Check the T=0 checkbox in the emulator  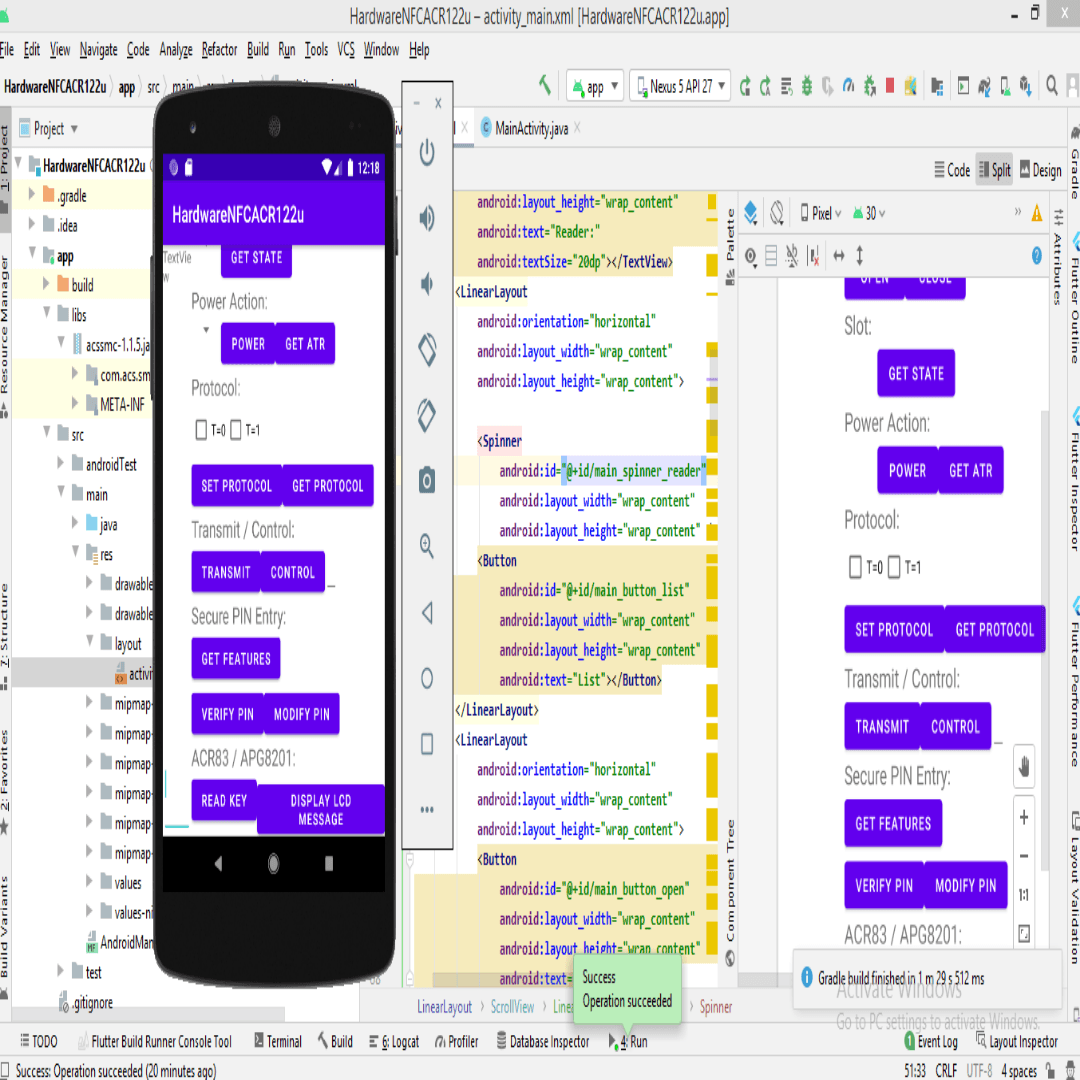click(201, 431)
